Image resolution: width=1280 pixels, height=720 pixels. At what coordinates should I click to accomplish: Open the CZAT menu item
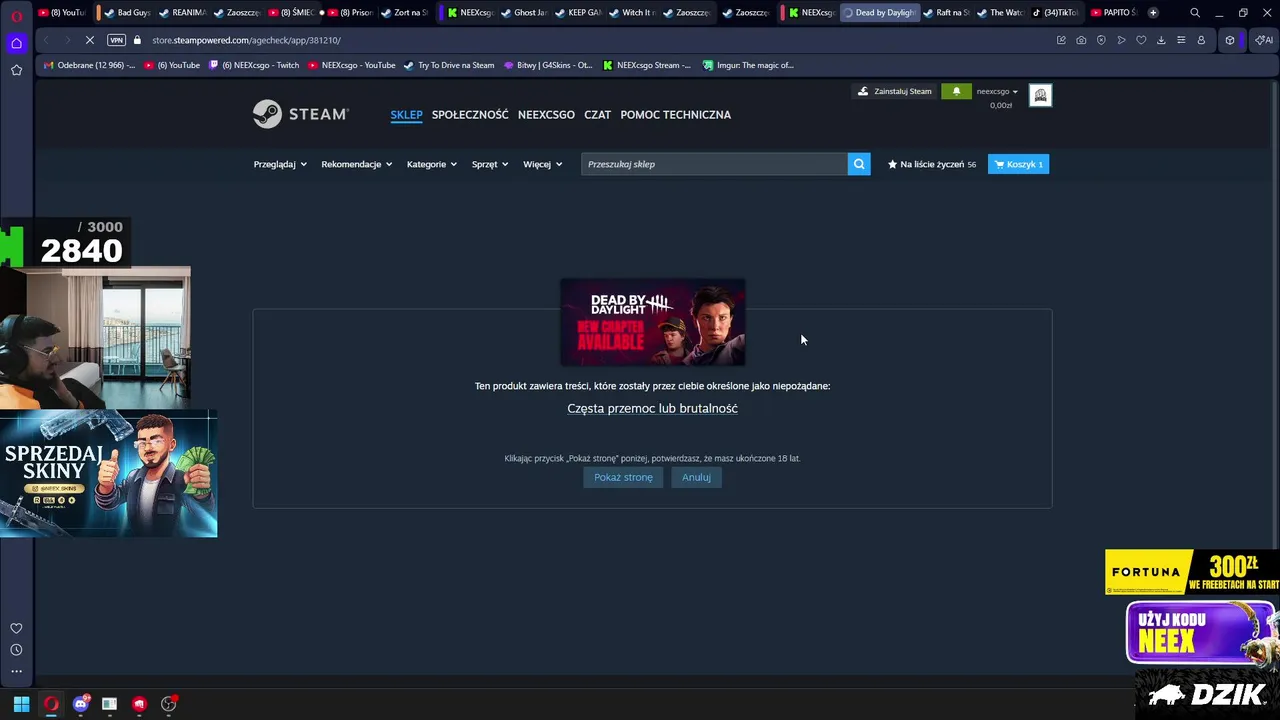(597, 115)
